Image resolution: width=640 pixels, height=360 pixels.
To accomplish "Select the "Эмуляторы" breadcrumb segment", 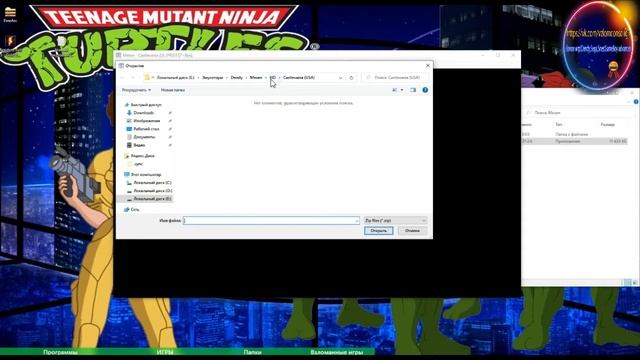I will click(x=213, y=78).
